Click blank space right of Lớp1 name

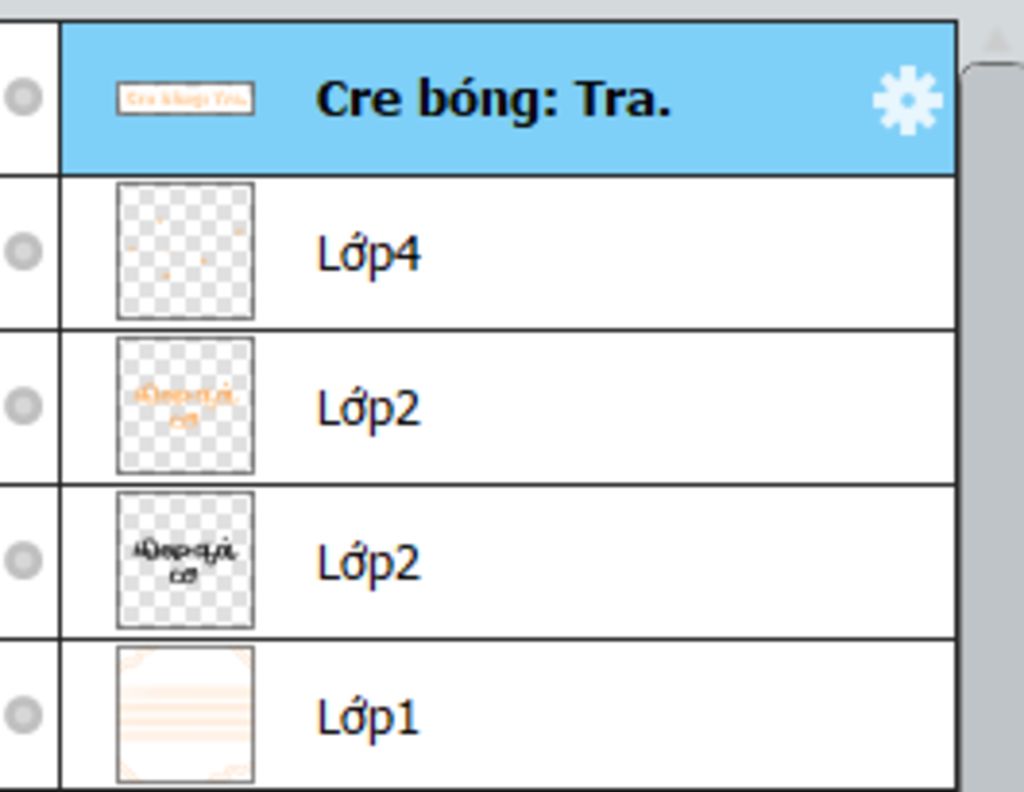click(x=686, y=716)
